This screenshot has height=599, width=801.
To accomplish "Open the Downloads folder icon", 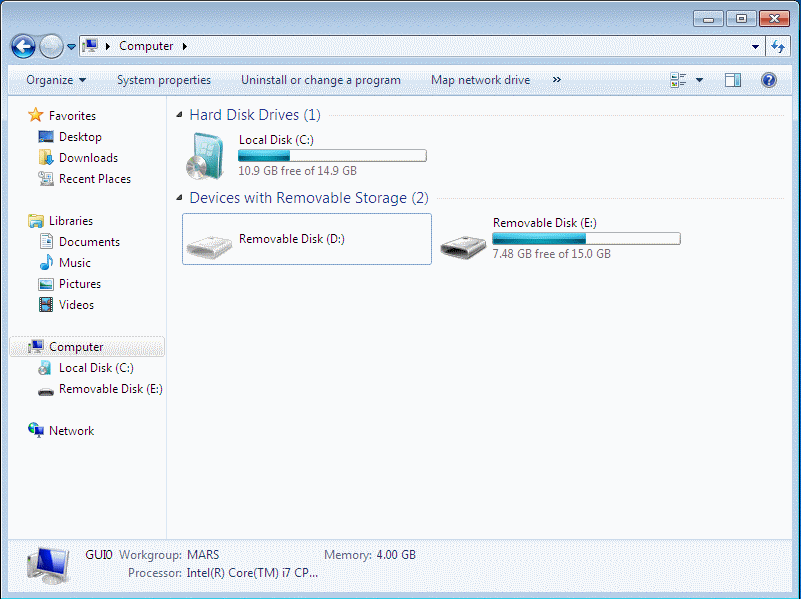I will point(48,157).
